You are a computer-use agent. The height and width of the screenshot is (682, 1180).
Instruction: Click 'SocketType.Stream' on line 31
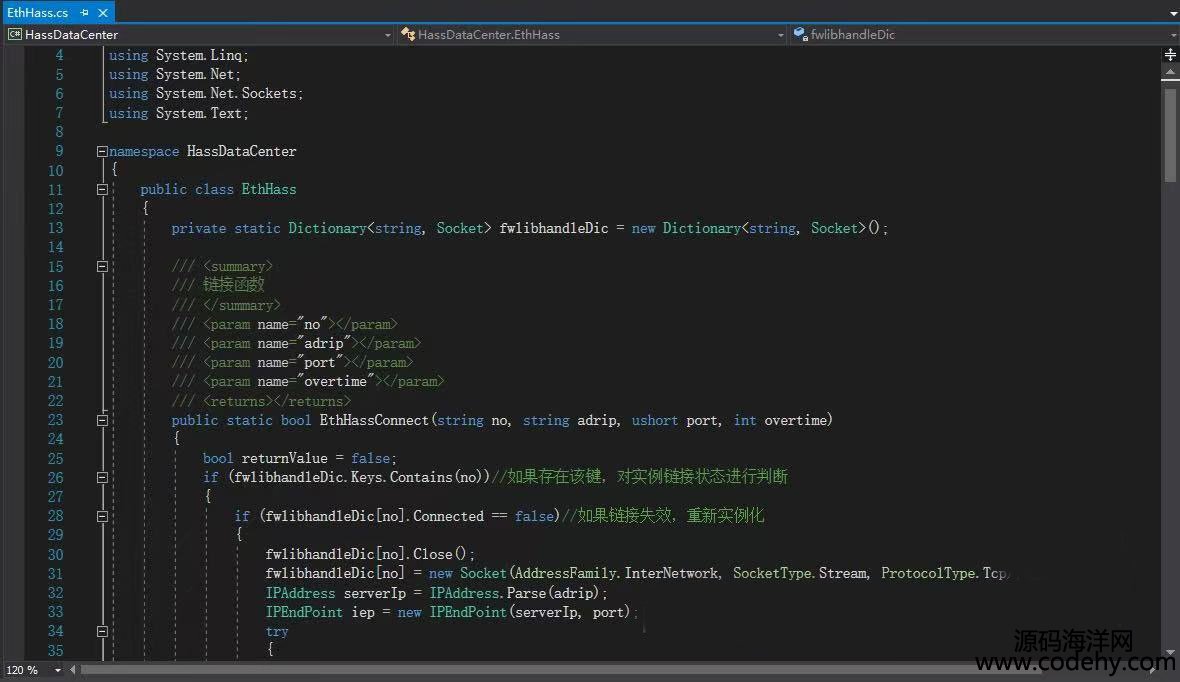click(x=800, y=574)
